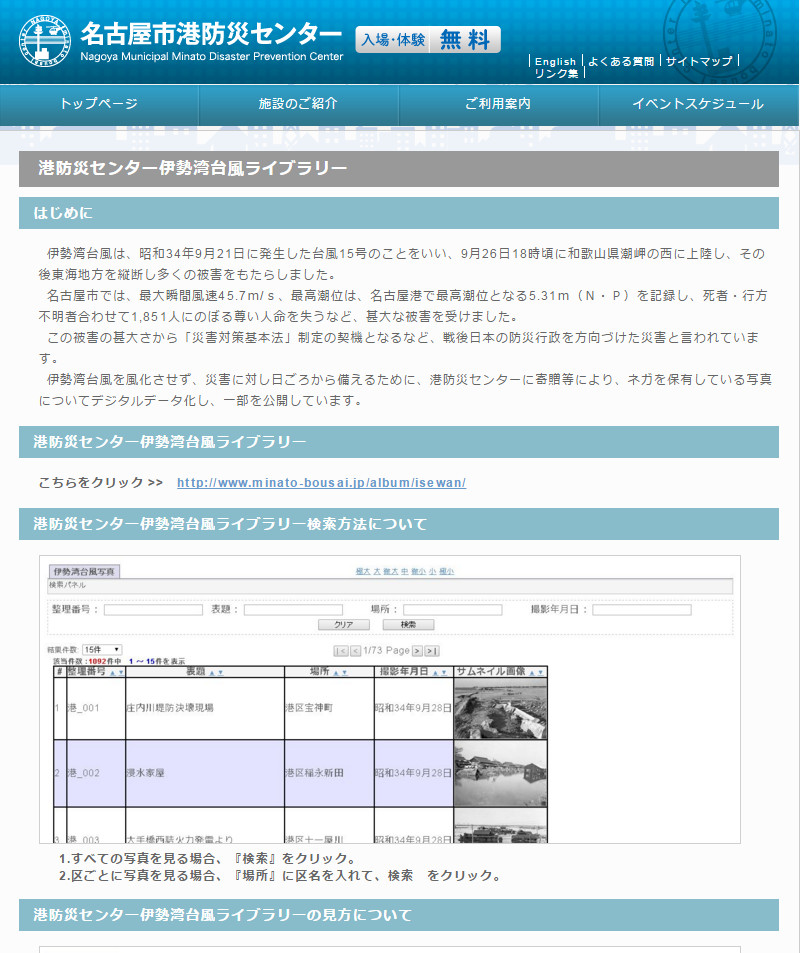Click the クリア button in the search panel
The image size is (800, 953).
343,625
